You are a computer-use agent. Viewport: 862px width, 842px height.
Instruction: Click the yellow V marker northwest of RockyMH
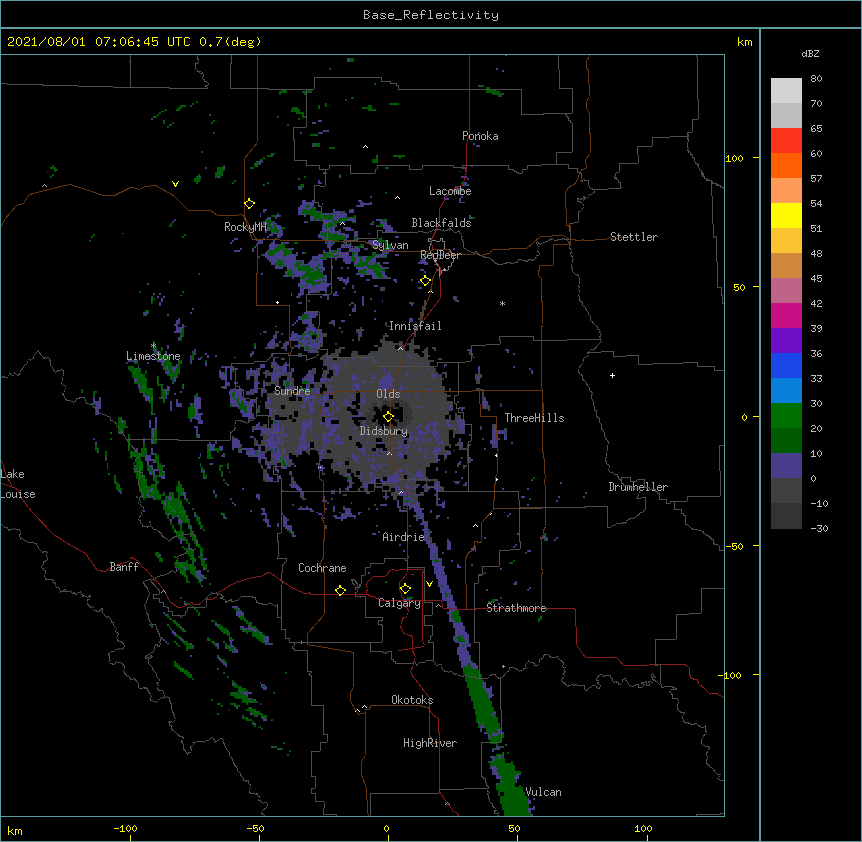point(175,184)
